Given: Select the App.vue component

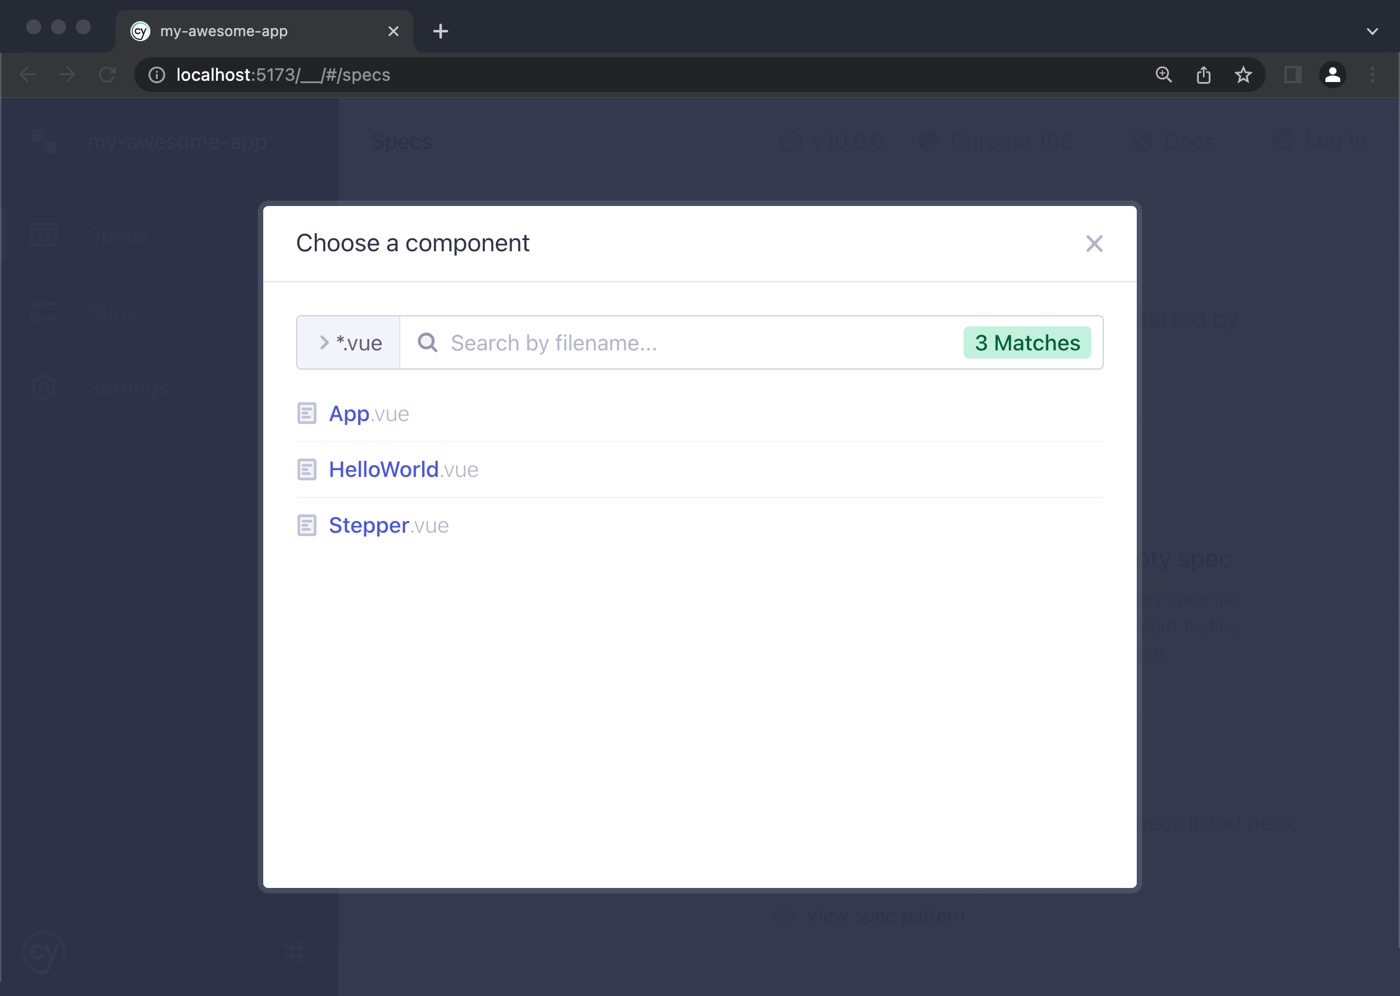Looking at the screenshot, I should point(368,414).
